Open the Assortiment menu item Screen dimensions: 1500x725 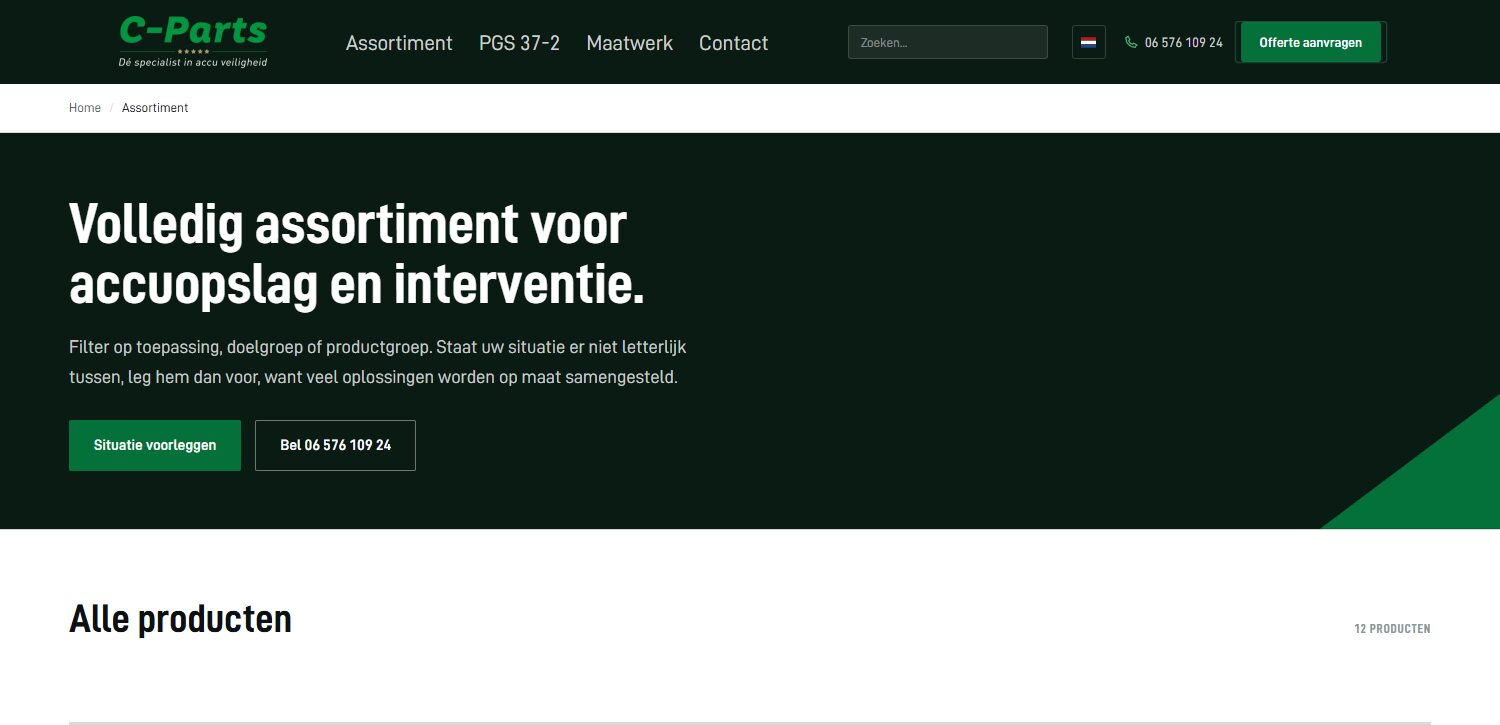pos(399,43)
